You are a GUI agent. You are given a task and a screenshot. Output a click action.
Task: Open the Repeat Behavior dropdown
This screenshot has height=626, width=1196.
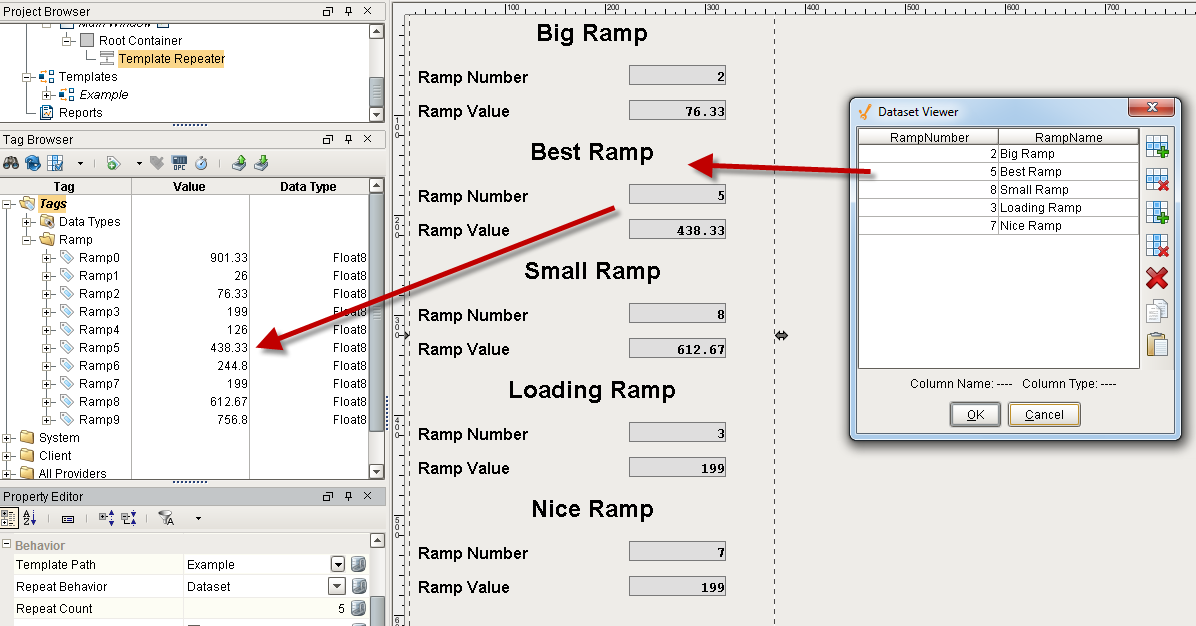tap(337, 587)
